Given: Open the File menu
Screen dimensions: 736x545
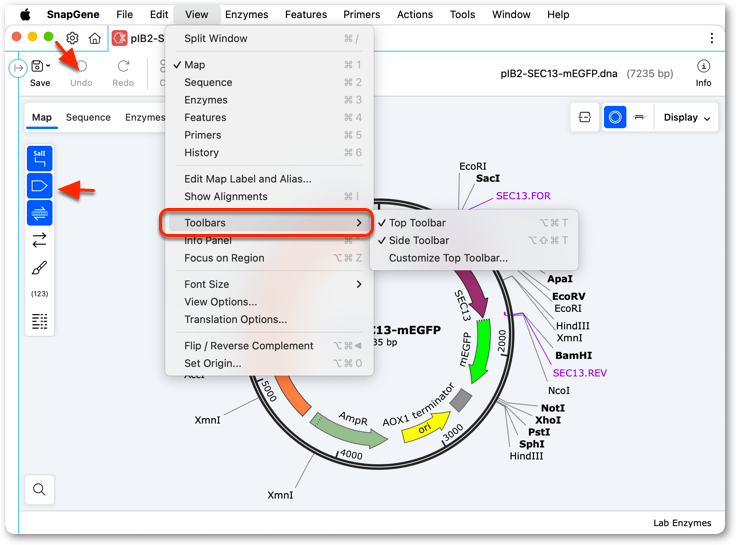Looking at the screenshot, I should pyautogui.click(x=124, y=15).
